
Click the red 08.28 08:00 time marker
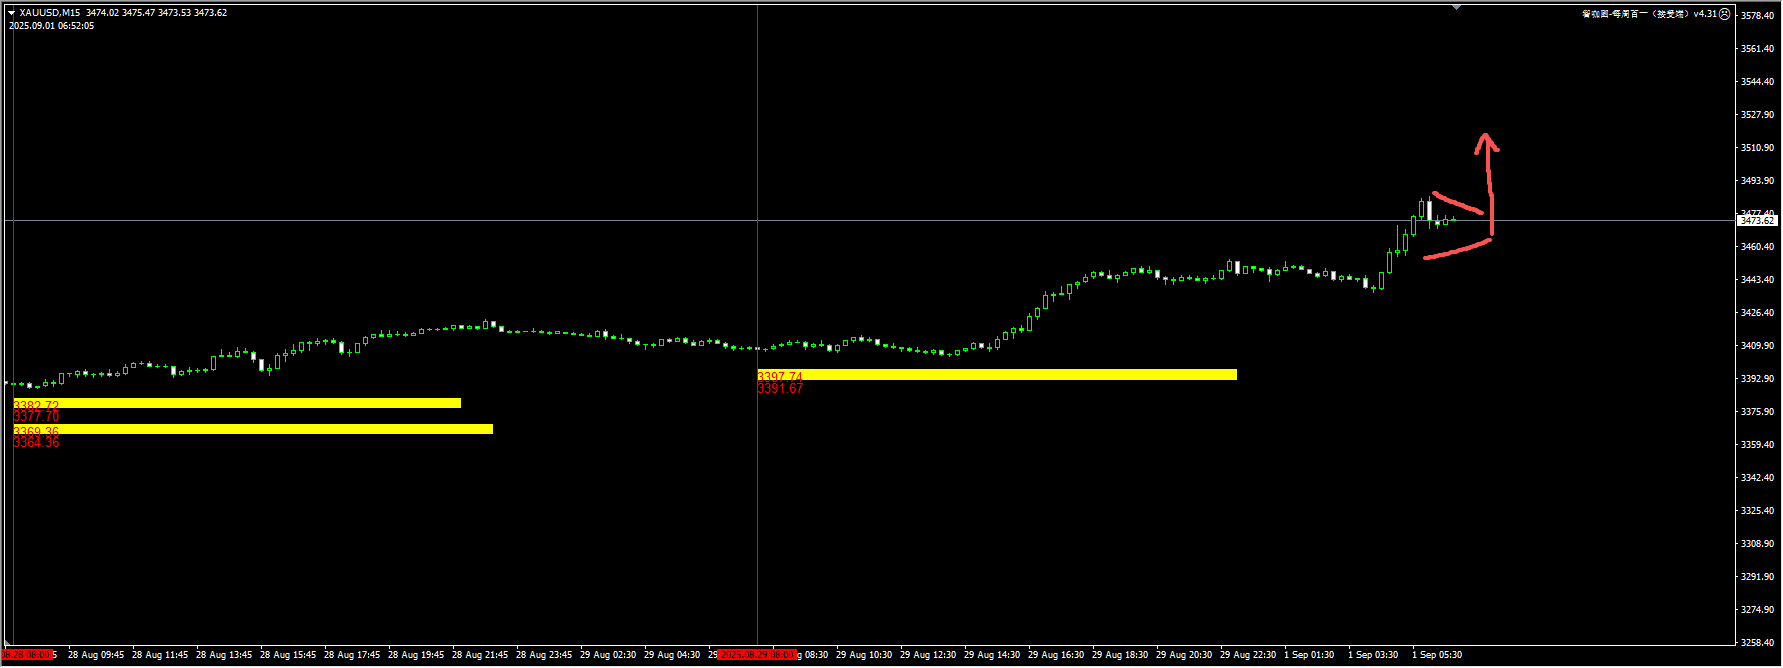click(27, 655)
